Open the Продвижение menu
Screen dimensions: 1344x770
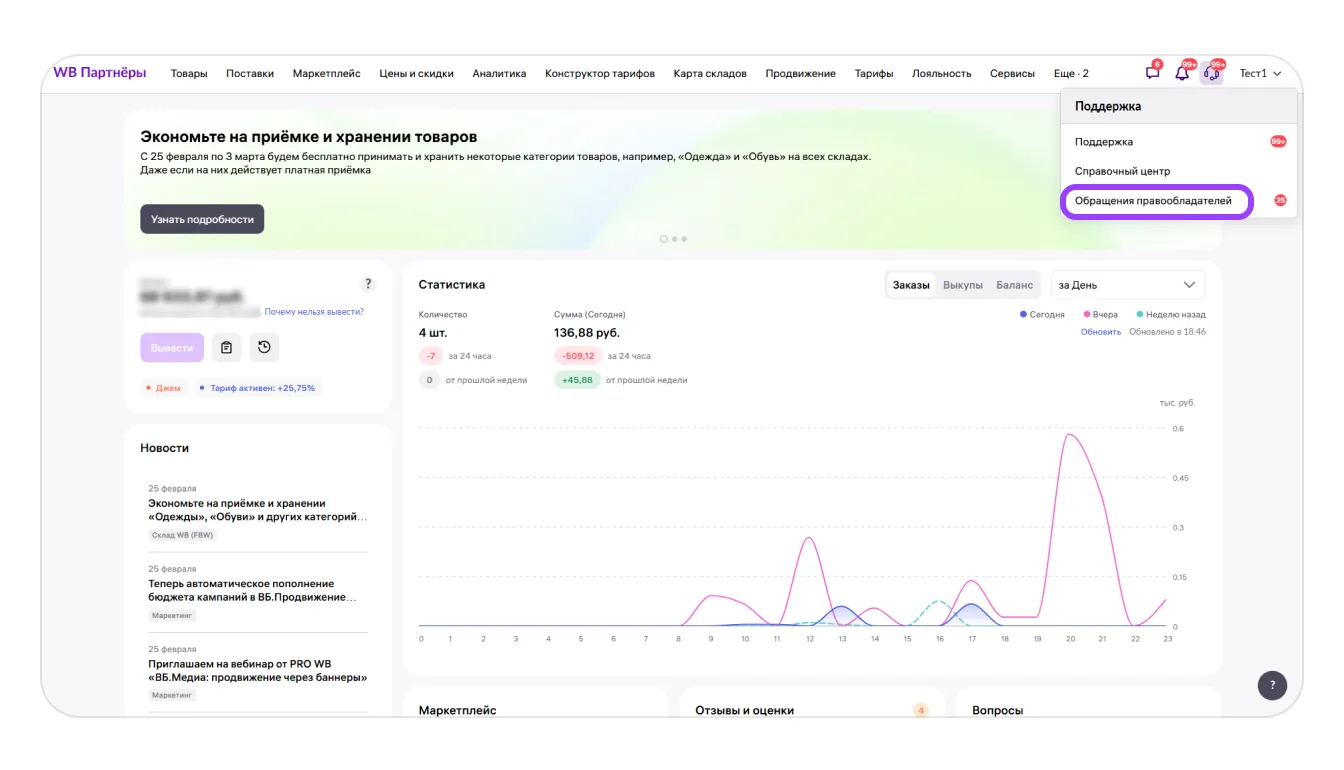[801, 73]
